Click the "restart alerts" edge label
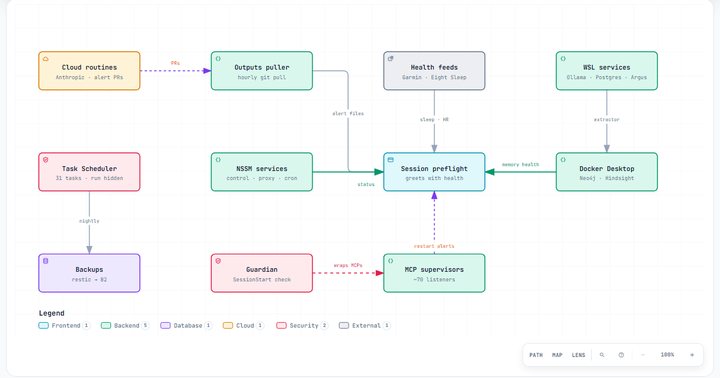720x378 pixels. [434, 246]
